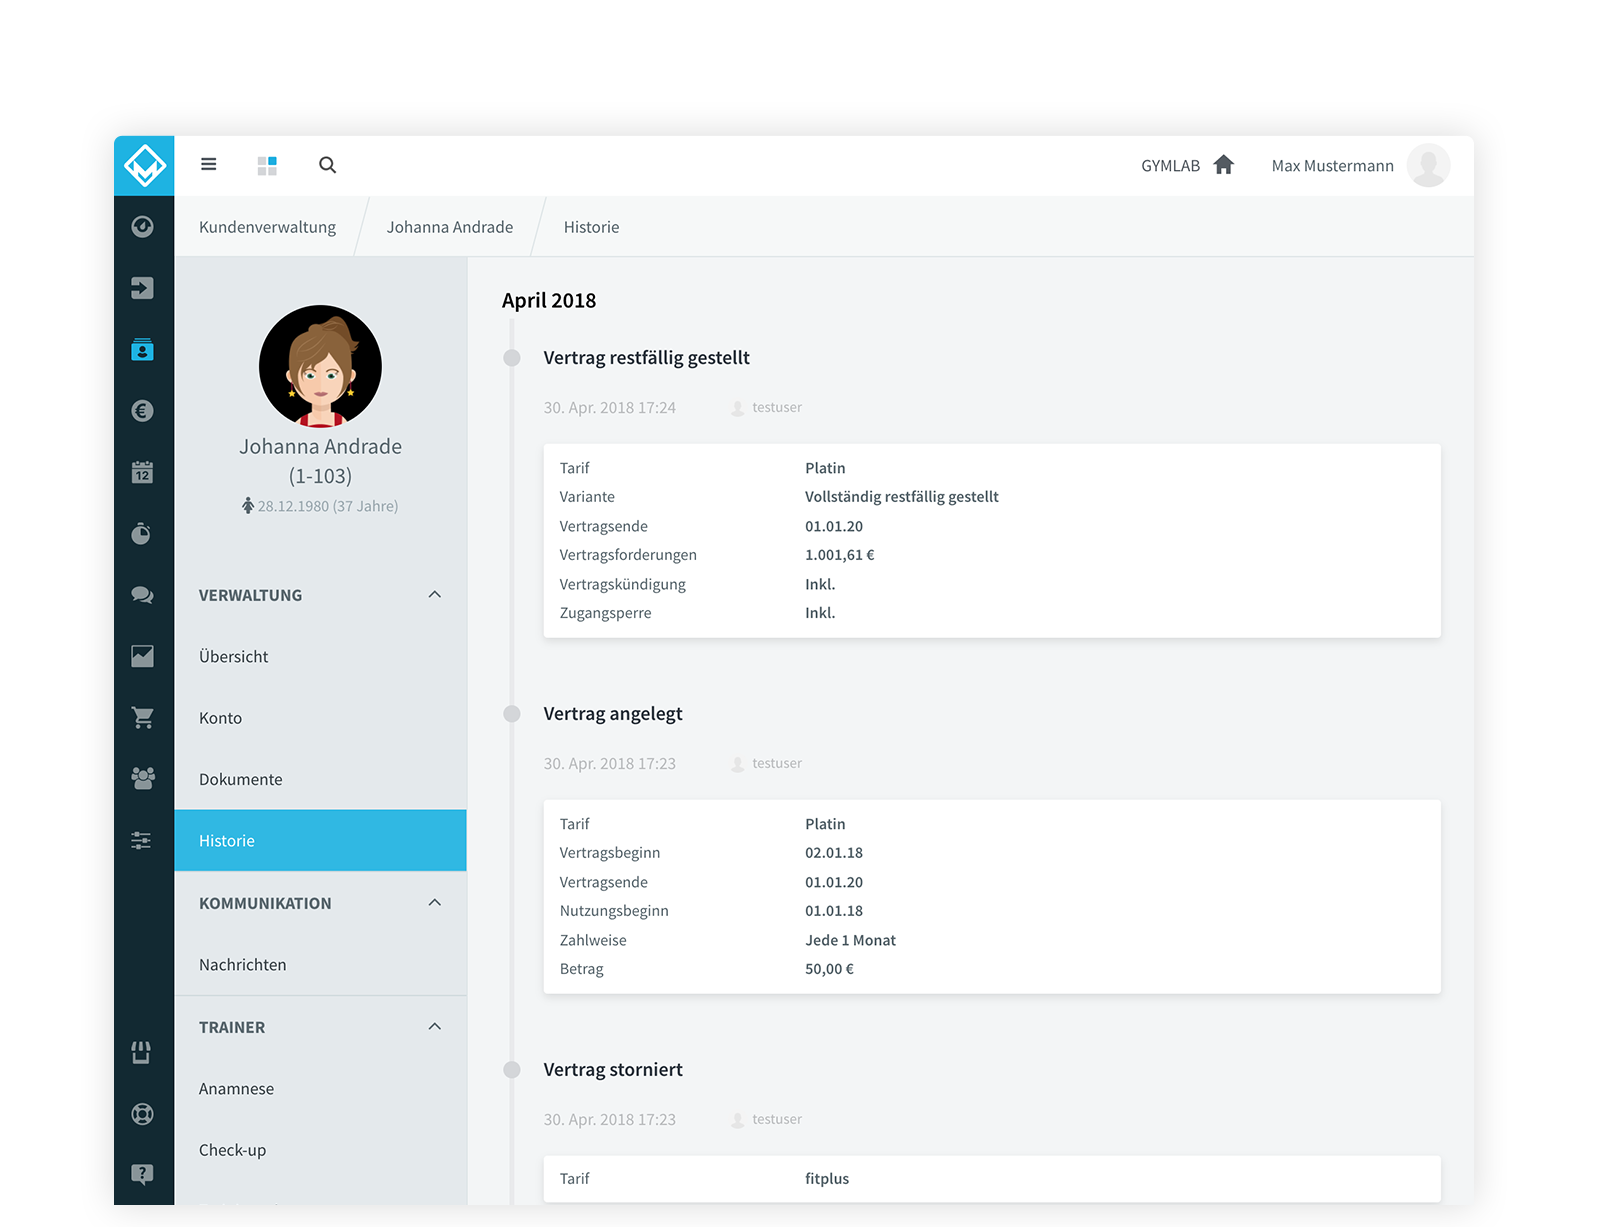
Task: Open the Nachrichten menu item
Action: [320, 965]
